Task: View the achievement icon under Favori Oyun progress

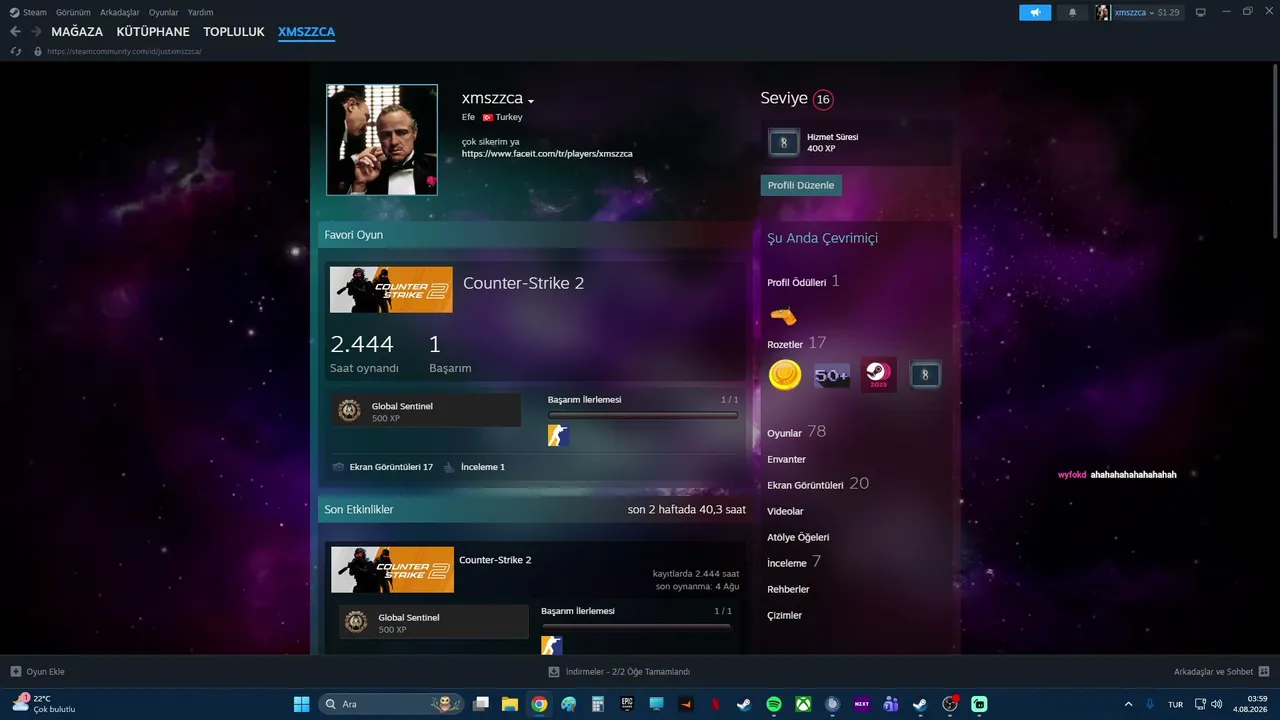Action: [558, 435]
